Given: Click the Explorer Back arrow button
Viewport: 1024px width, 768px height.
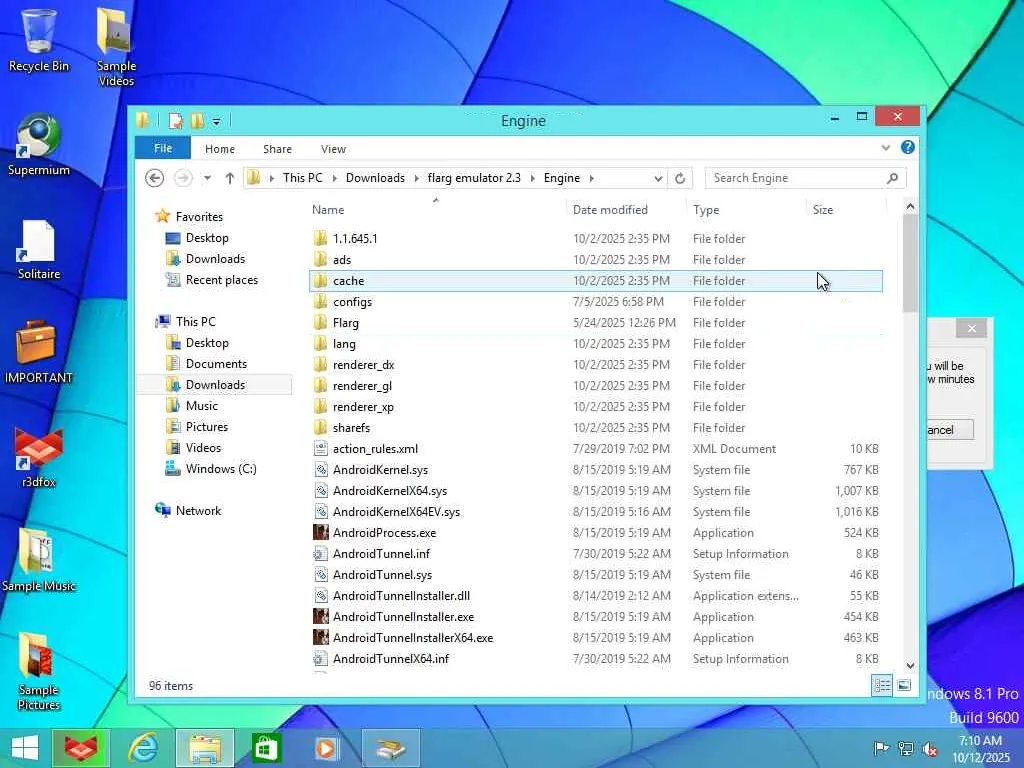Looking at the screenshot, I should pos(155,178).
